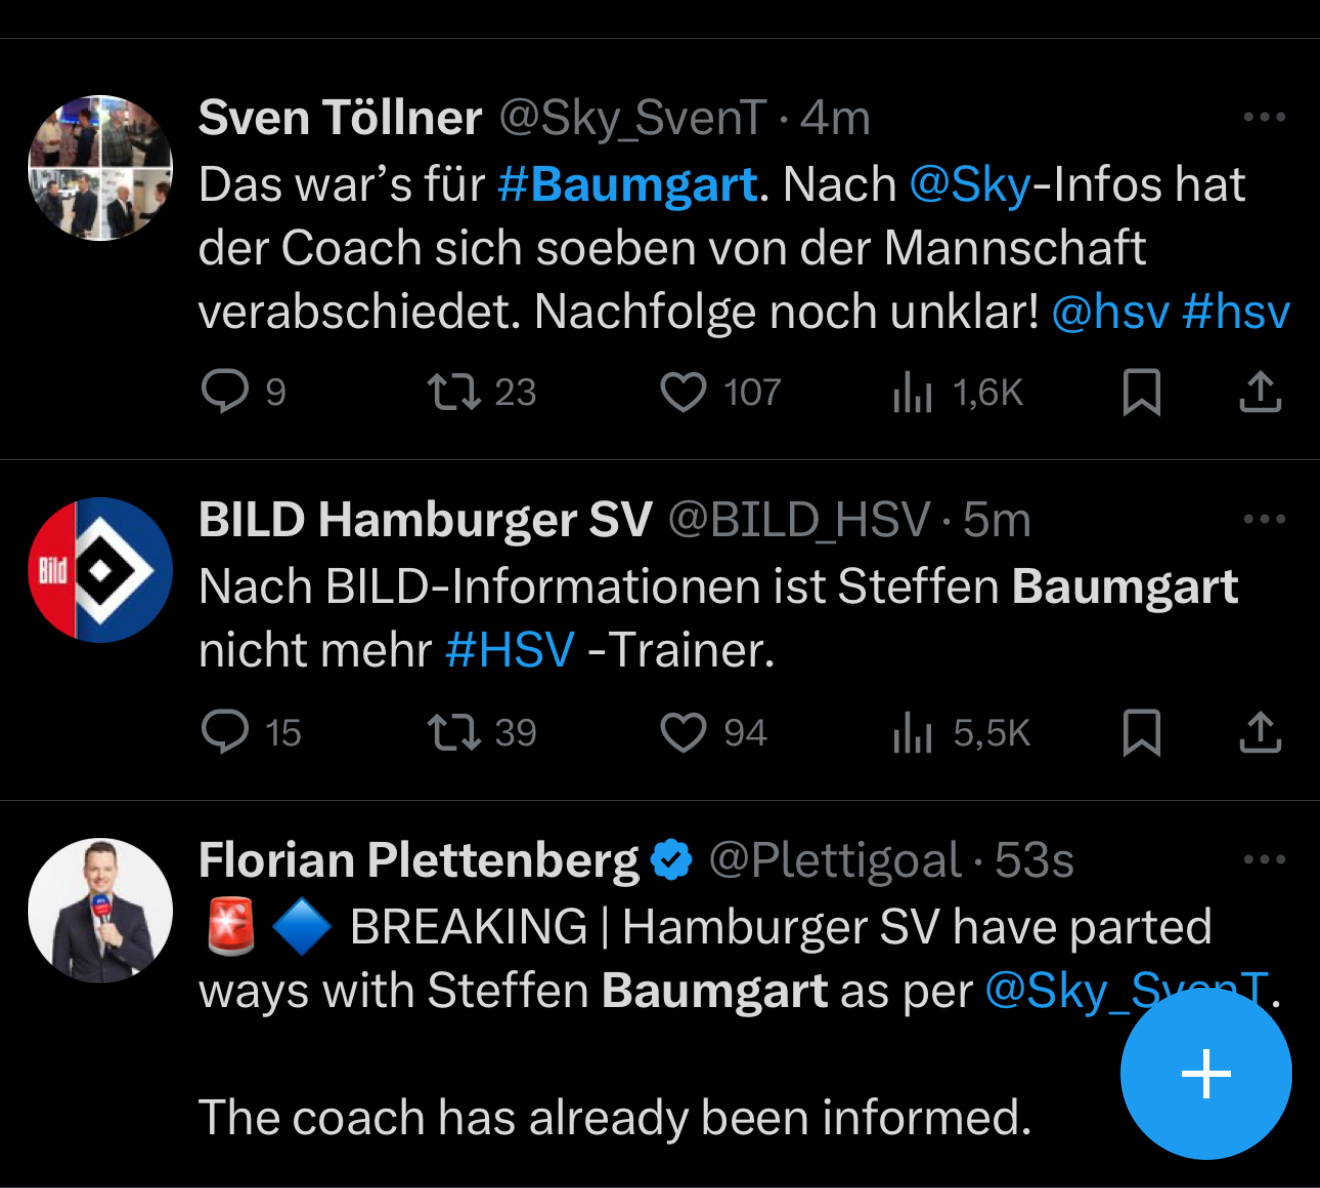The height and width of the screenshot is (1188, 1320).
Task: Open more options for Sven Töllner's tweet
Action: pos(1264,117)
